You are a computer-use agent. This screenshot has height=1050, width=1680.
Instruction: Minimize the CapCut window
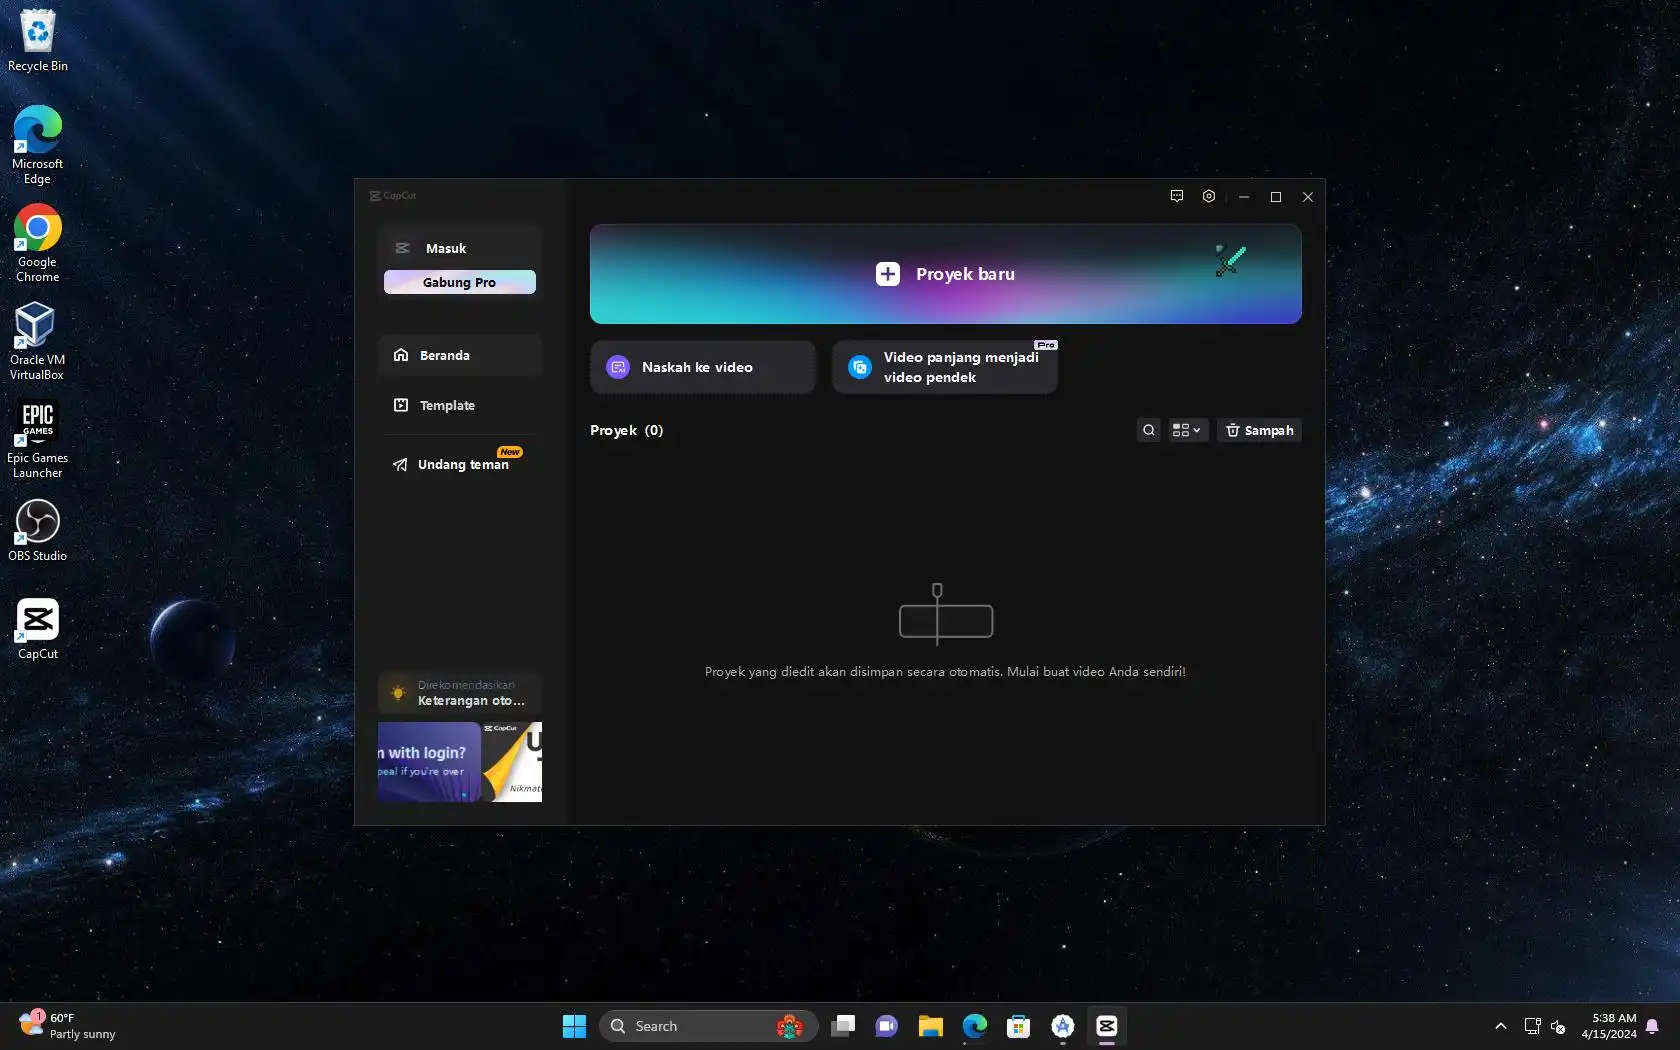coord(1244,197)
